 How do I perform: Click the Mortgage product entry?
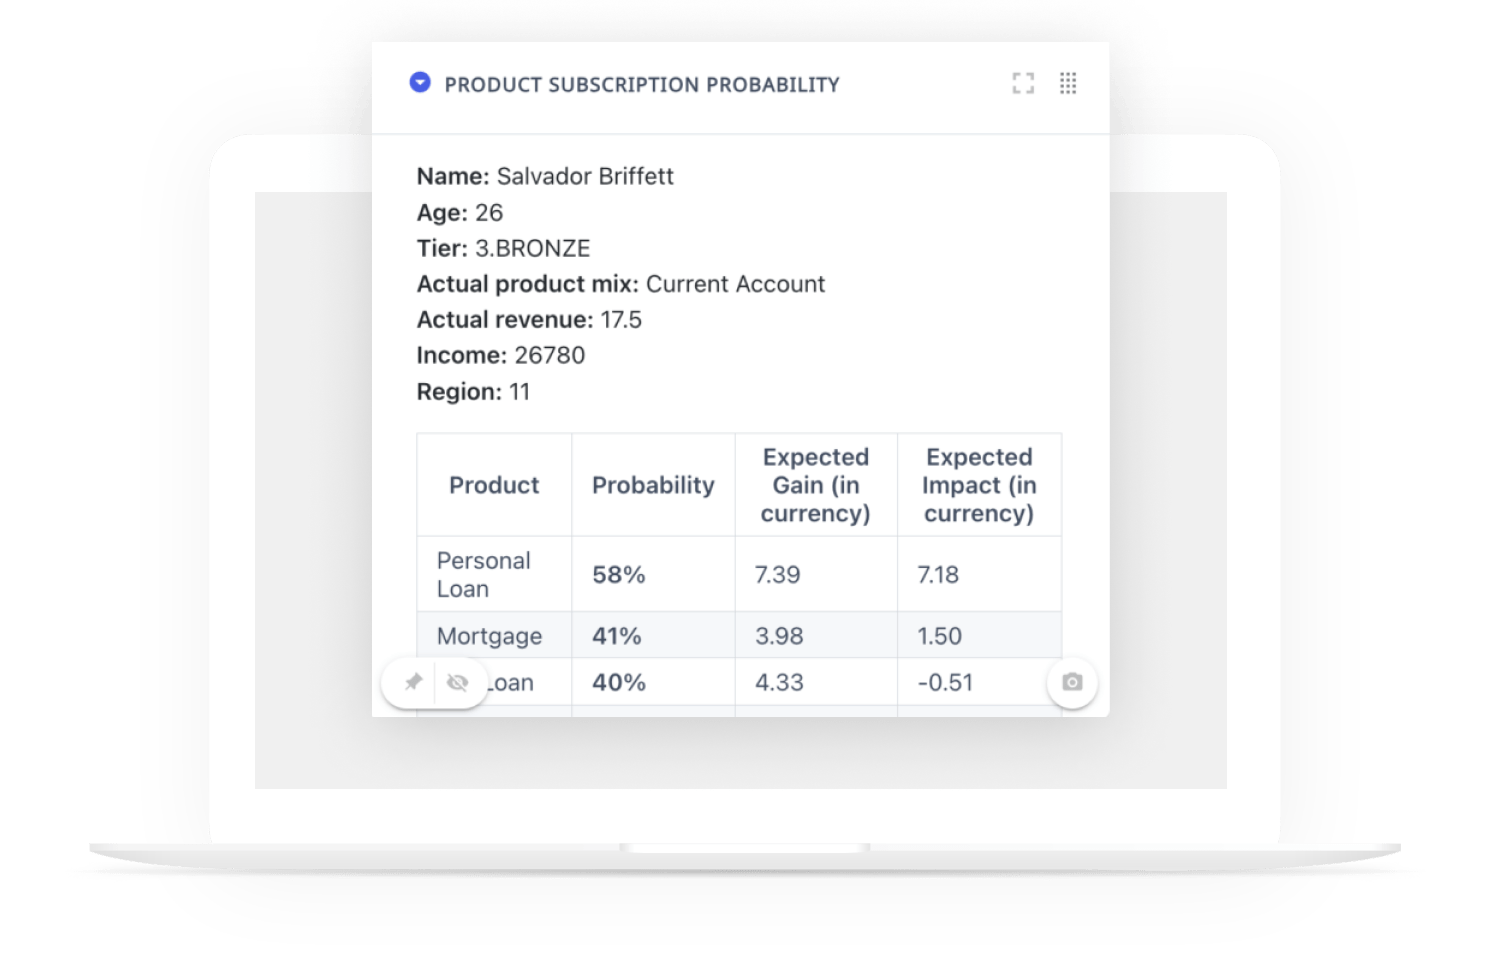489,635
